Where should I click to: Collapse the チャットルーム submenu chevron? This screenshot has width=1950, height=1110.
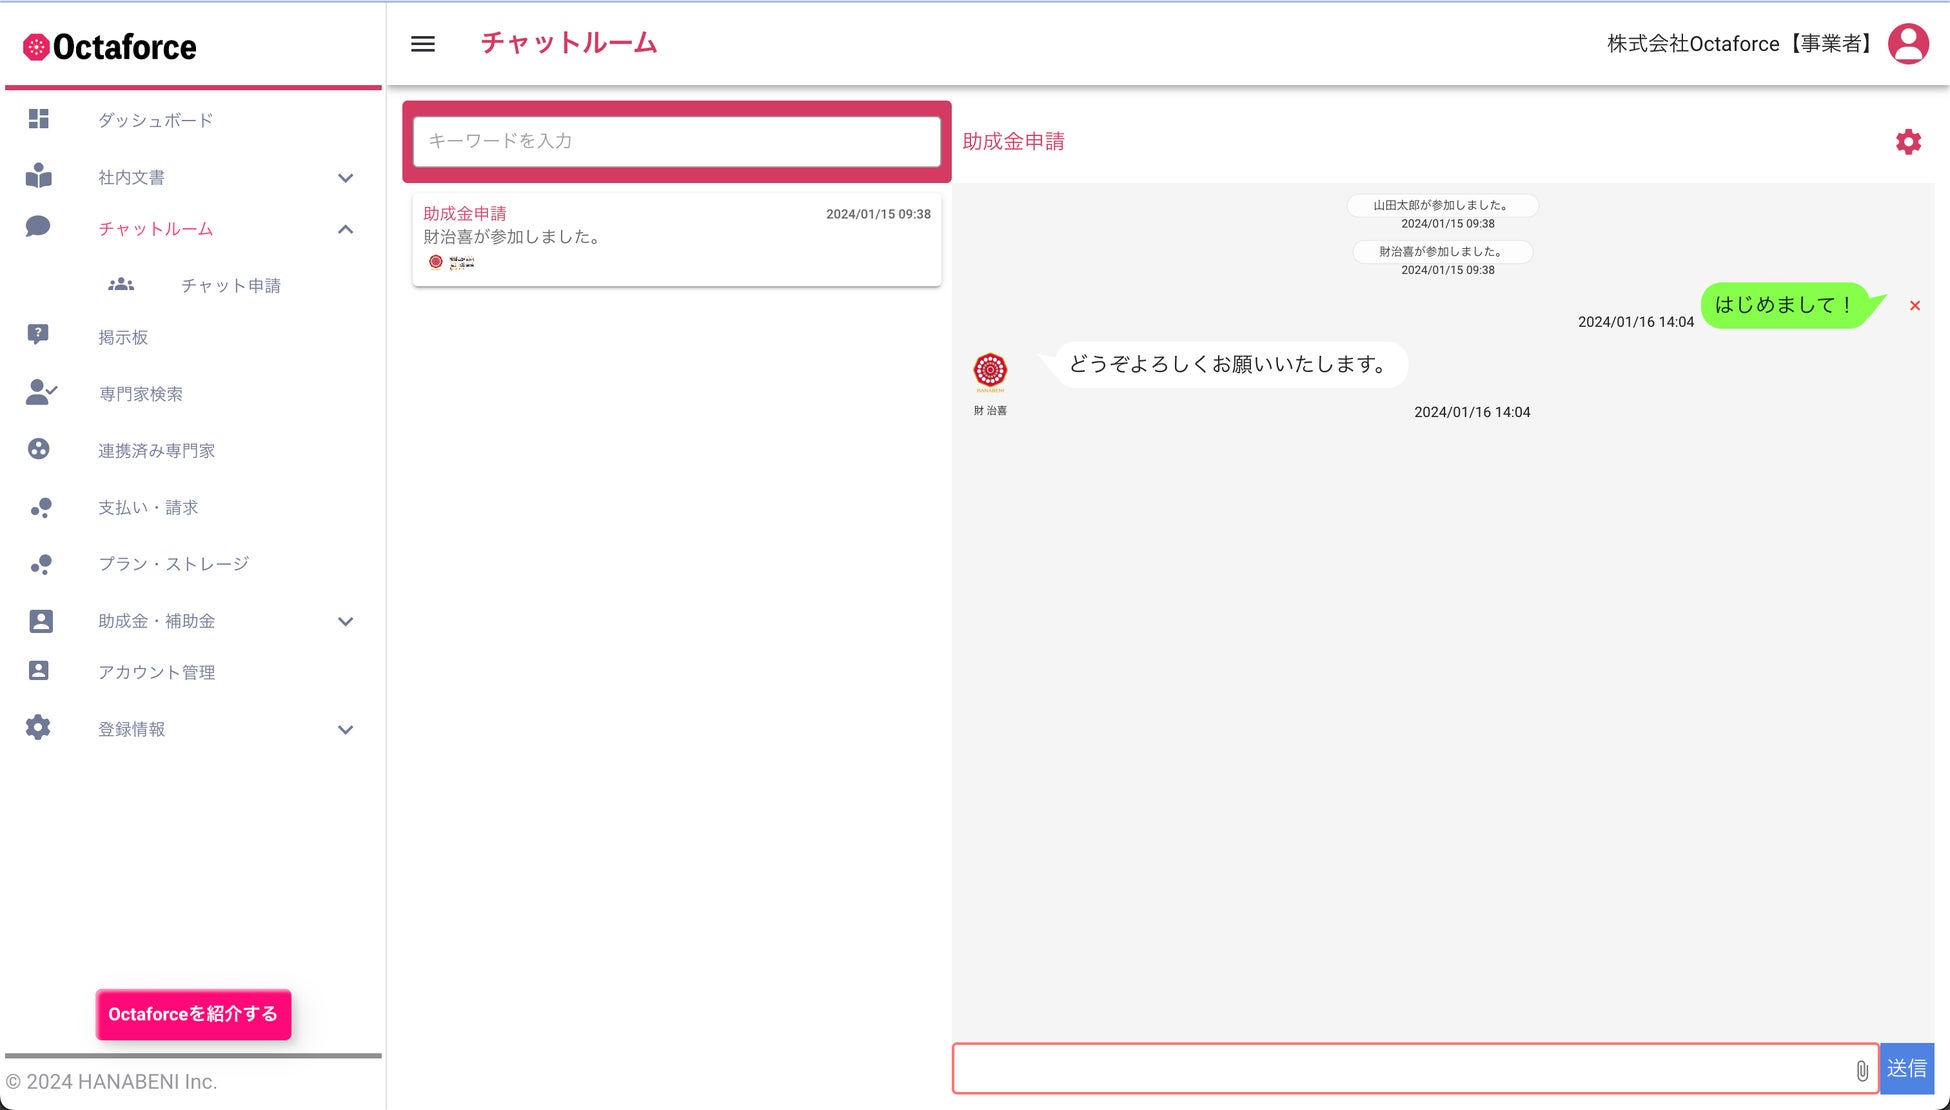tap(345, 229)
